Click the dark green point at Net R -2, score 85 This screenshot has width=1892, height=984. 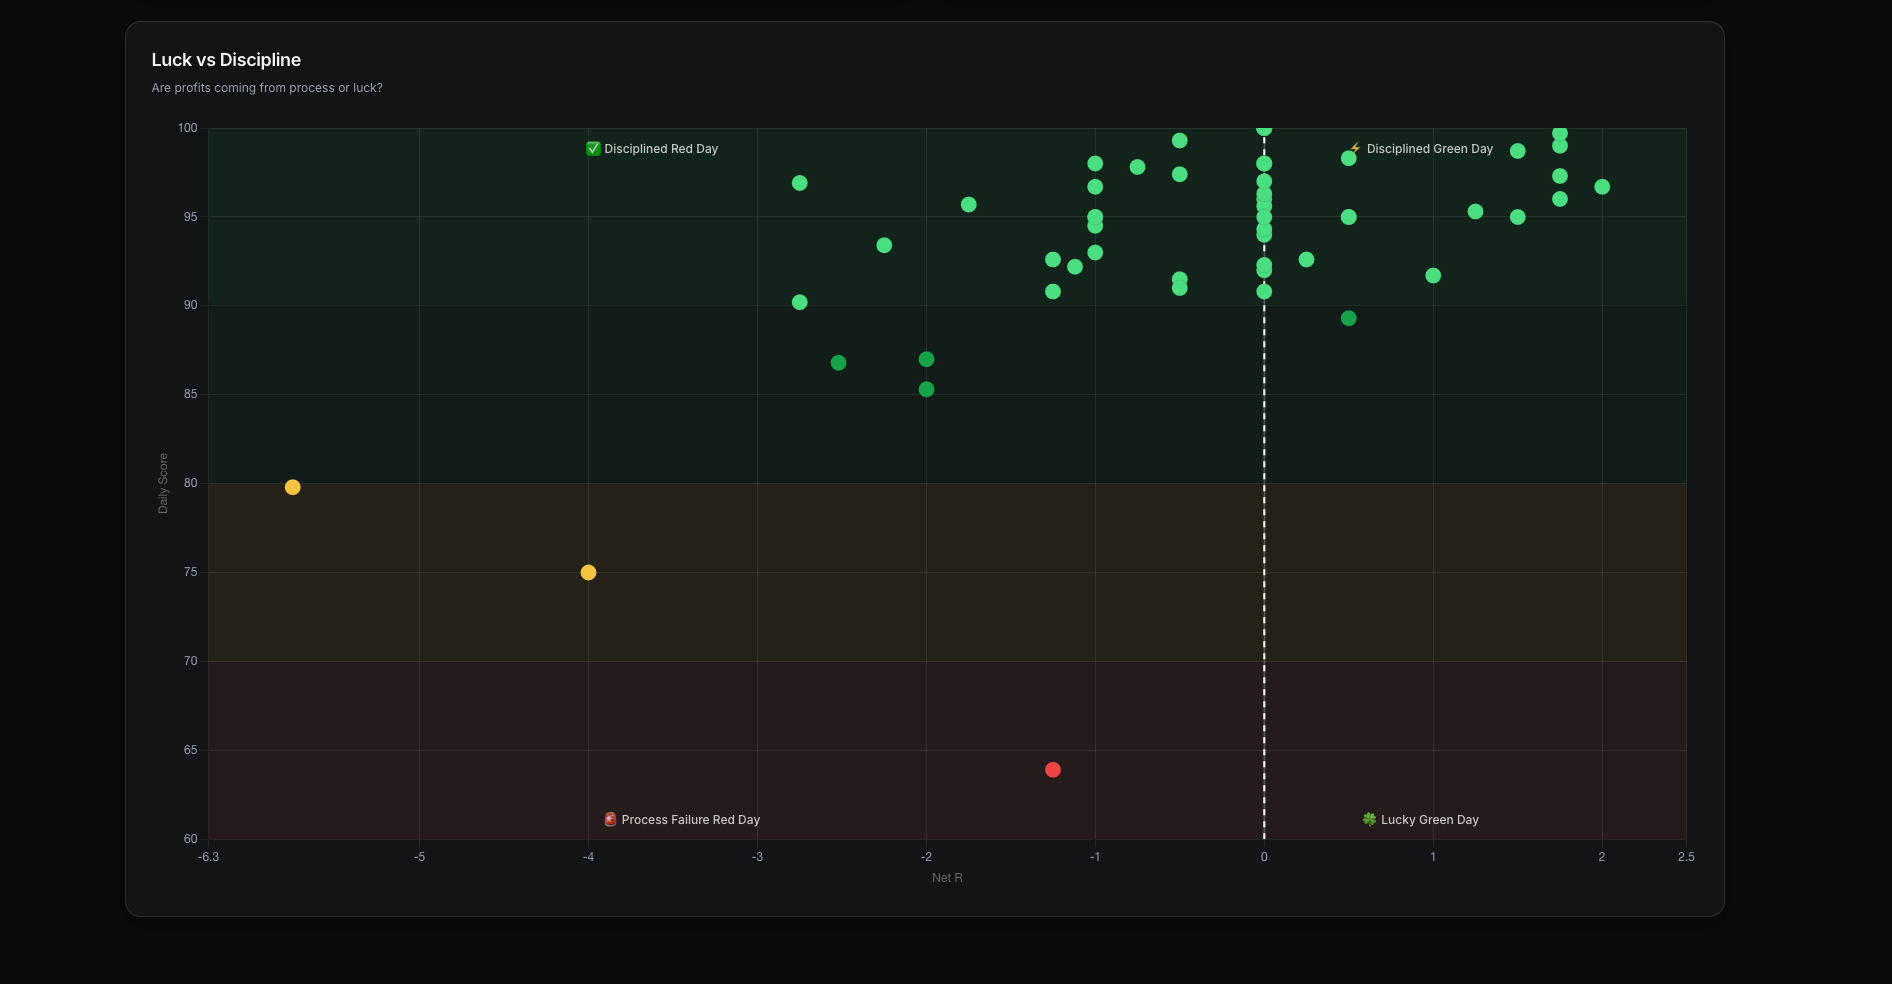click(926, 390)
